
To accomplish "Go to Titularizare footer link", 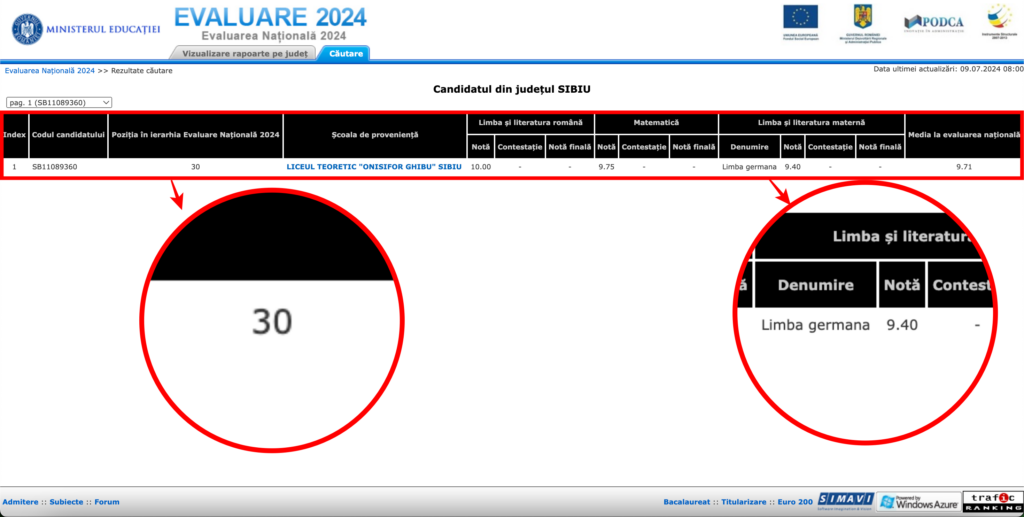I will pos(745,501).
